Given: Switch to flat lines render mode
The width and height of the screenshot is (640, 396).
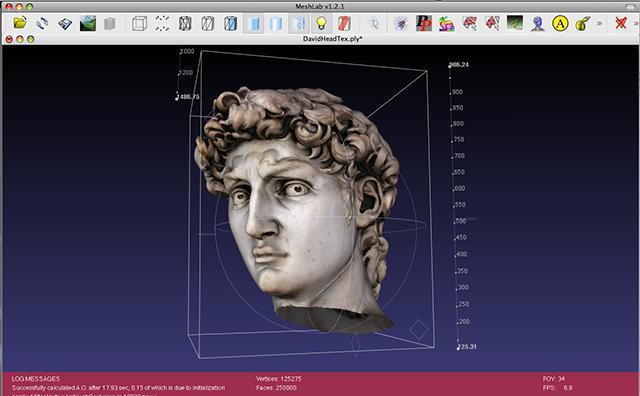Looking at the screenshot, I should pos(231,23).
